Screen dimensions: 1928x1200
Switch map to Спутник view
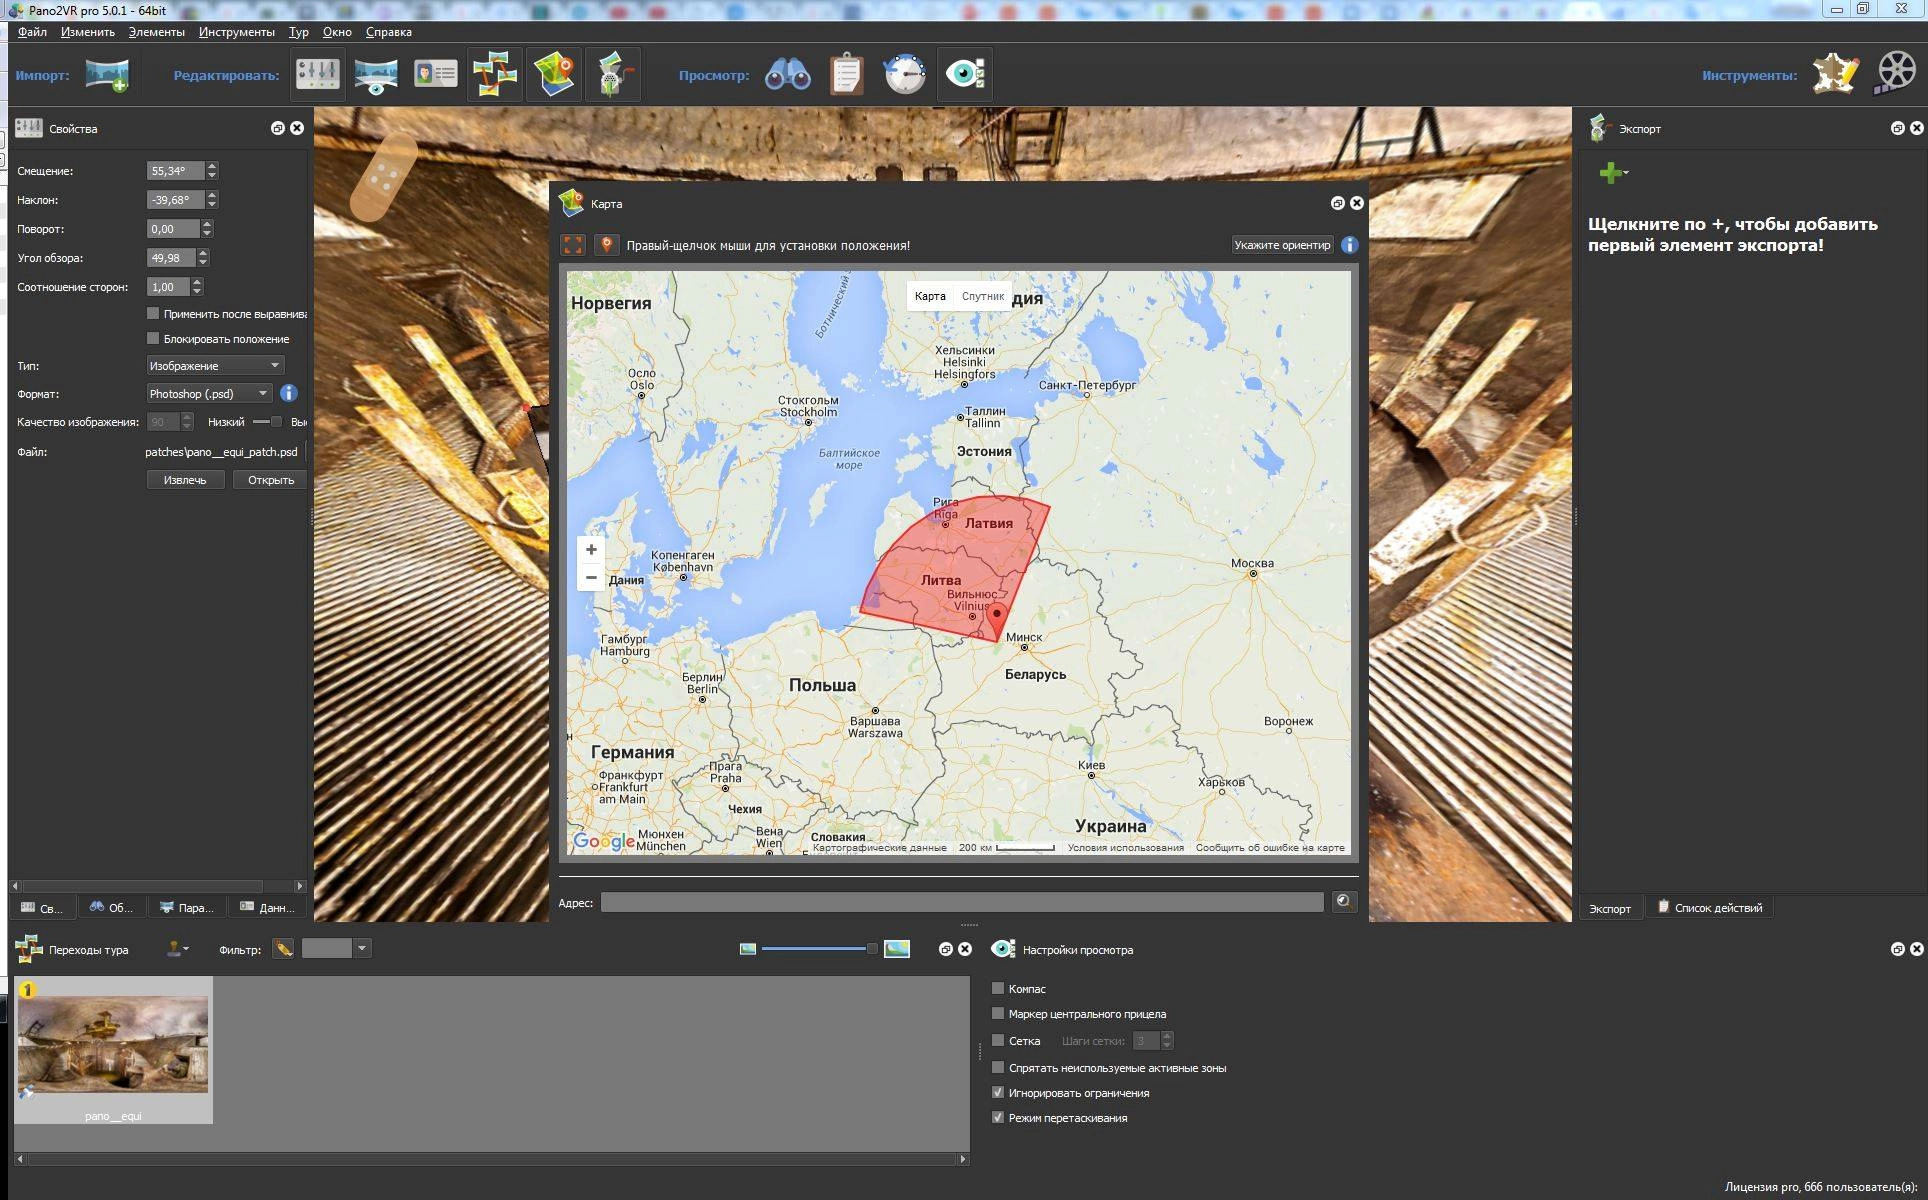click(982, 296)
